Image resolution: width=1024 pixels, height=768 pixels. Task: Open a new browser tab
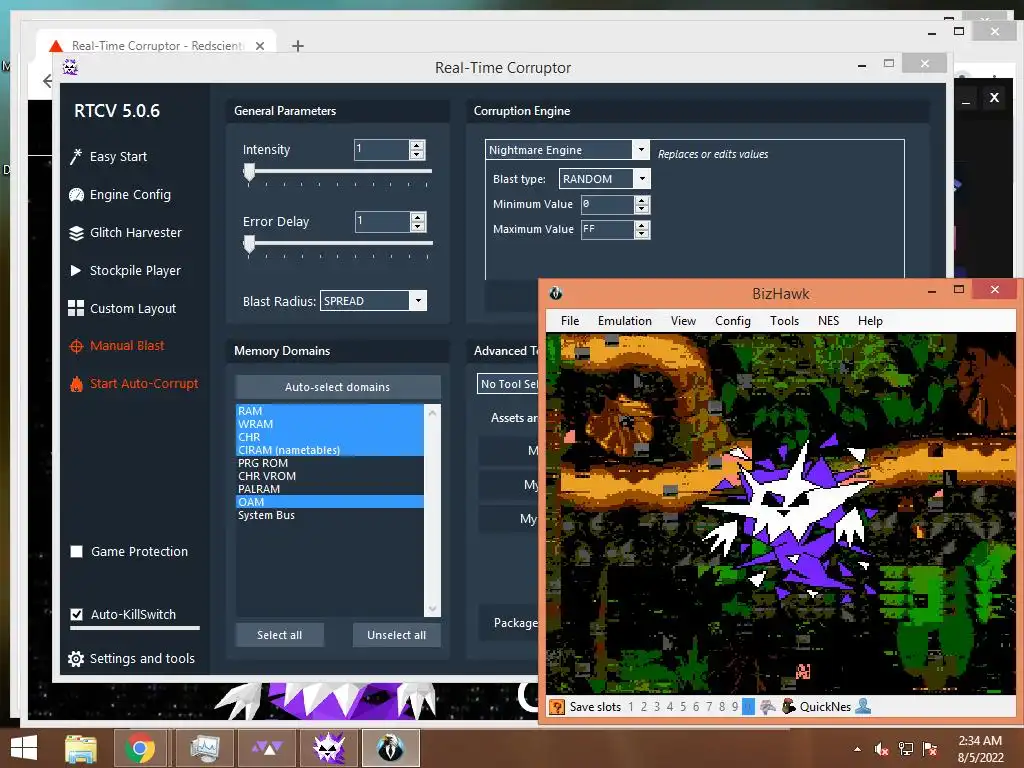298,46
